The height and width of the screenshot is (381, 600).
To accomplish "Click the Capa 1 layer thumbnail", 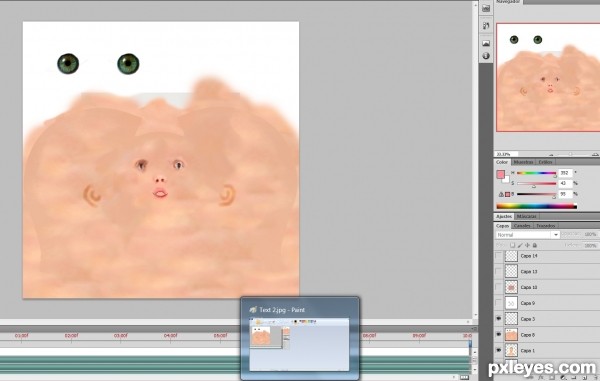I will tap(511, 350).
